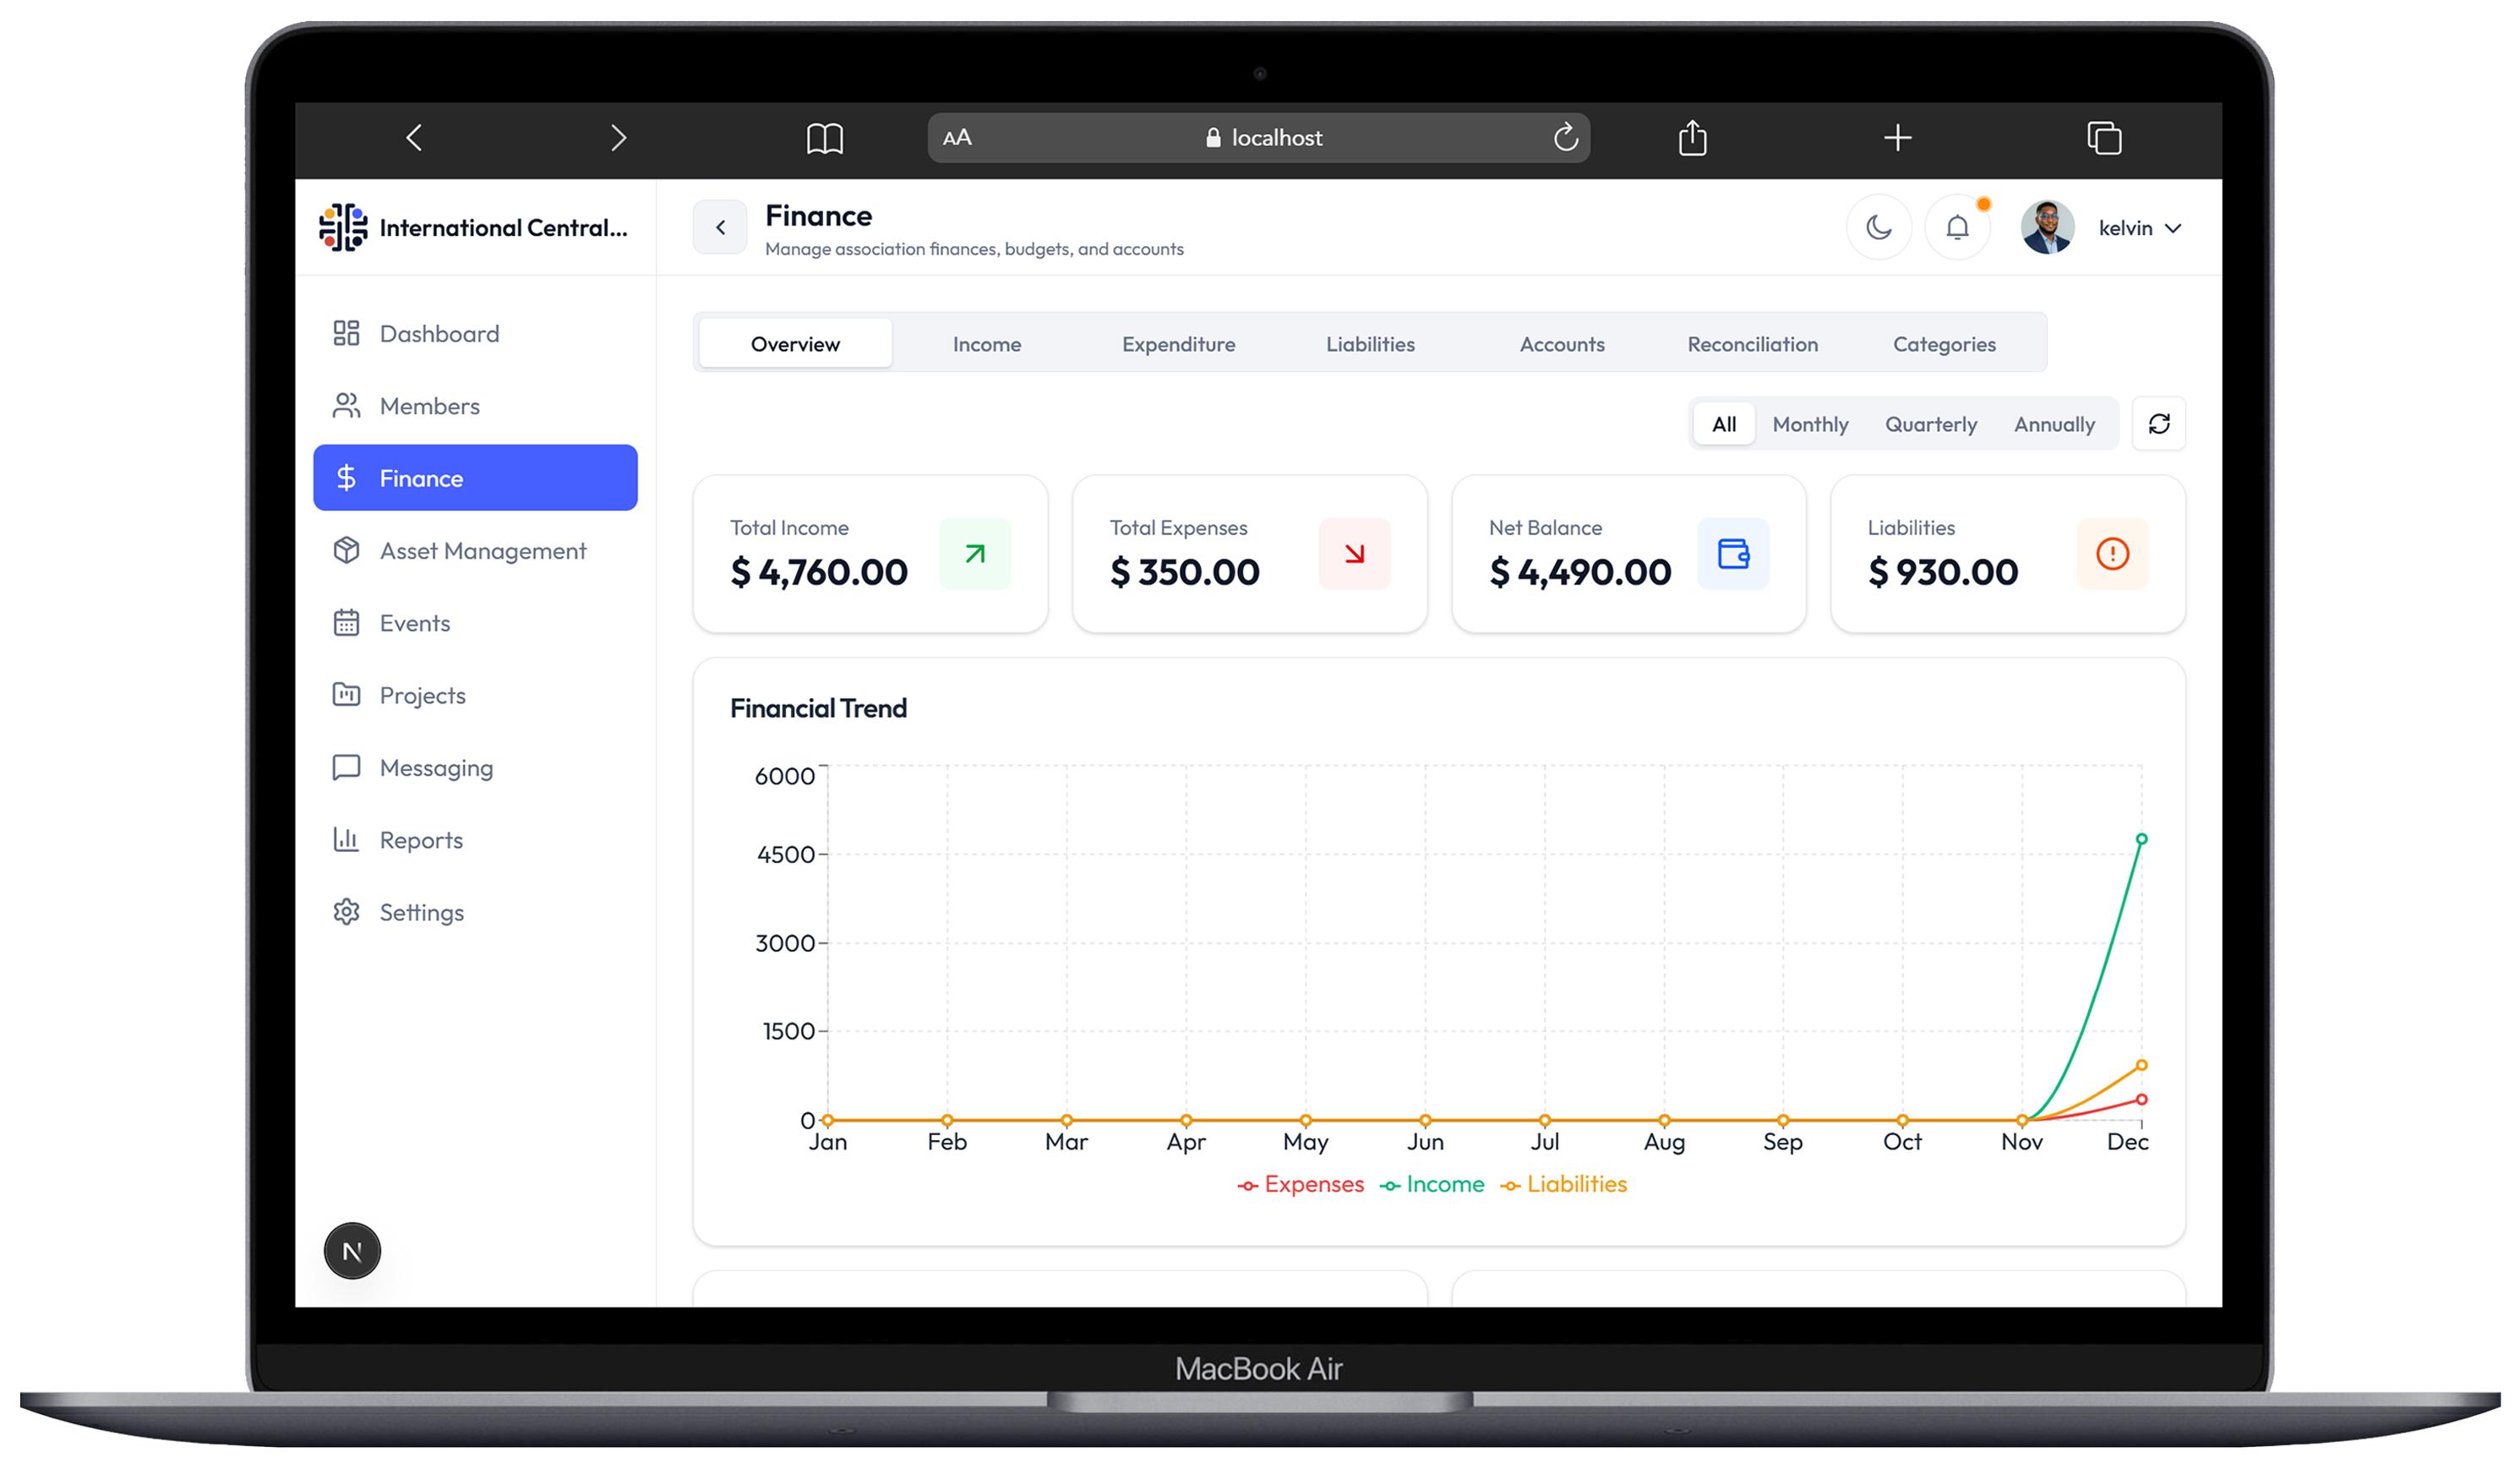Switch filter to Annually

click(2054, 424)
